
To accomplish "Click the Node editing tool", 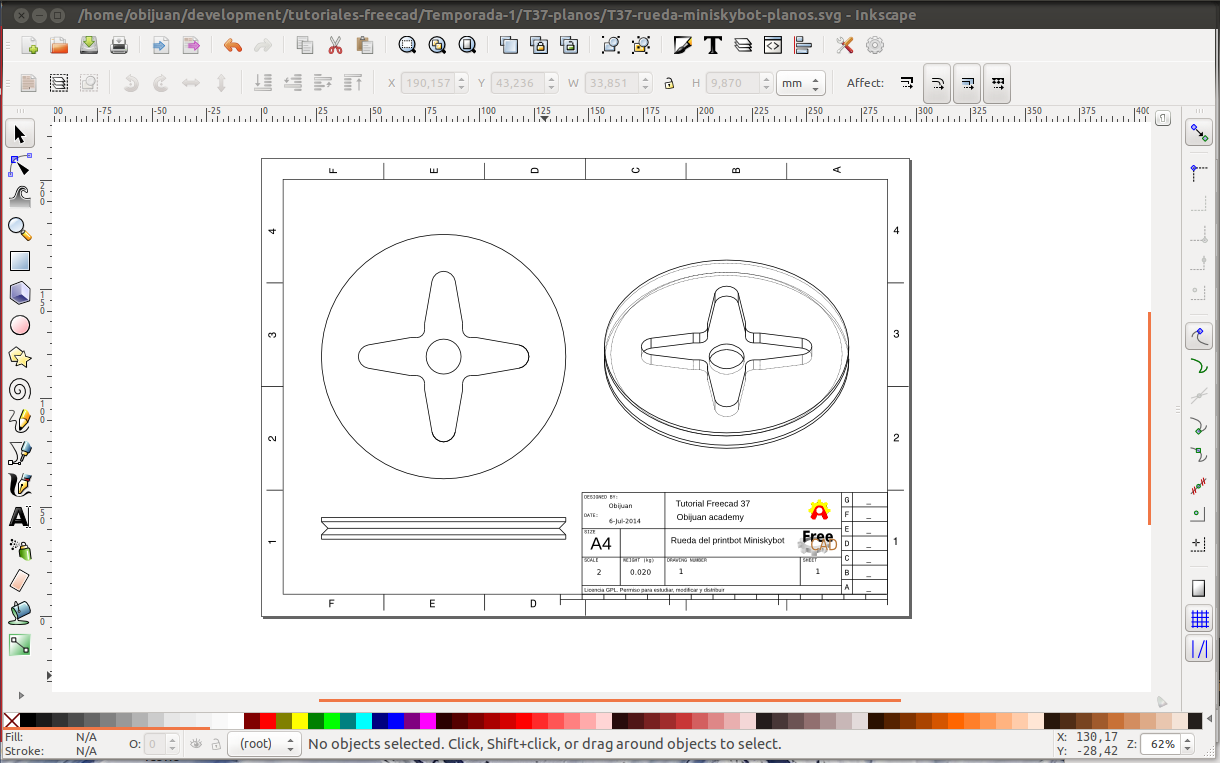I will point(19,165).
